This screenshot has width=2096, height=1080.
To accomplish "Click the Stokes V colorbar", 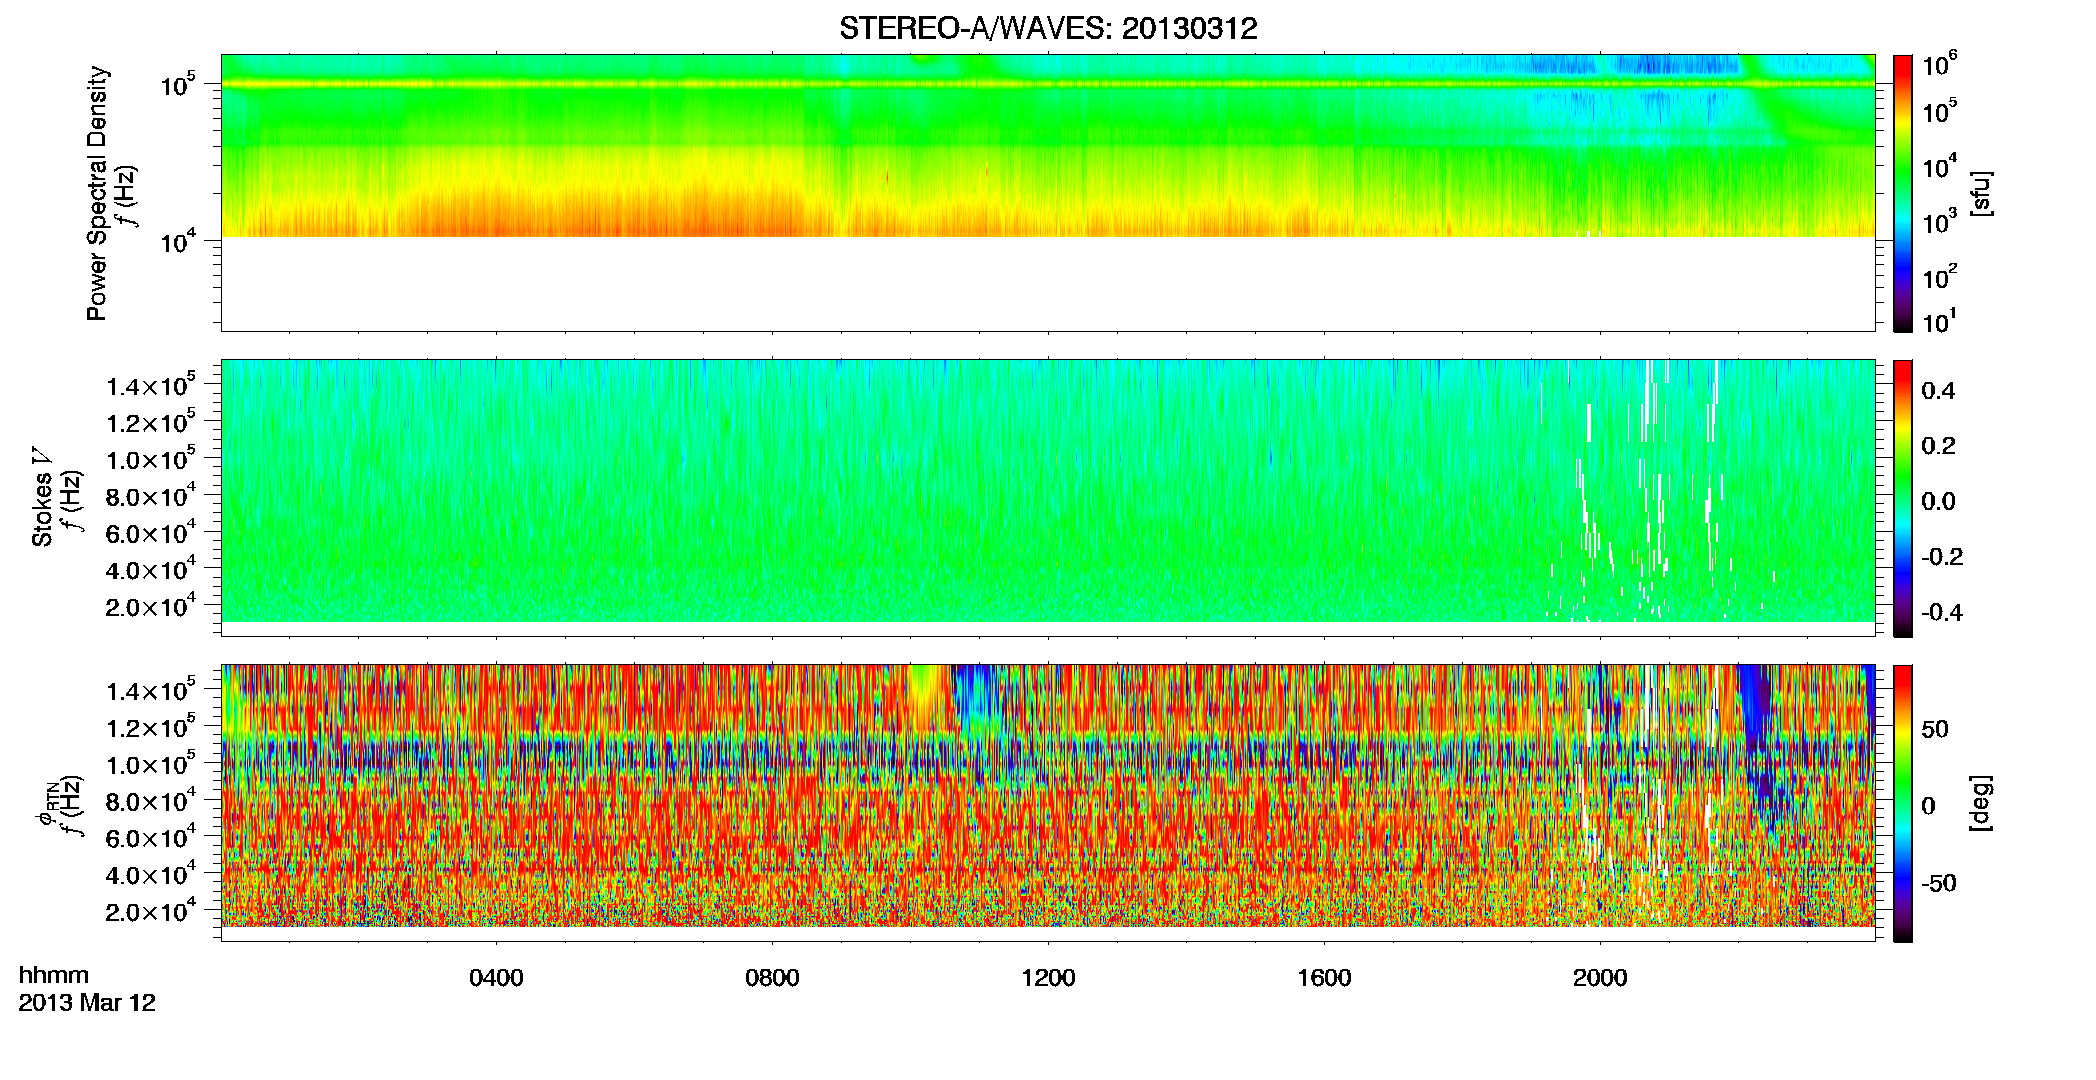I will tap(1903, 498).
